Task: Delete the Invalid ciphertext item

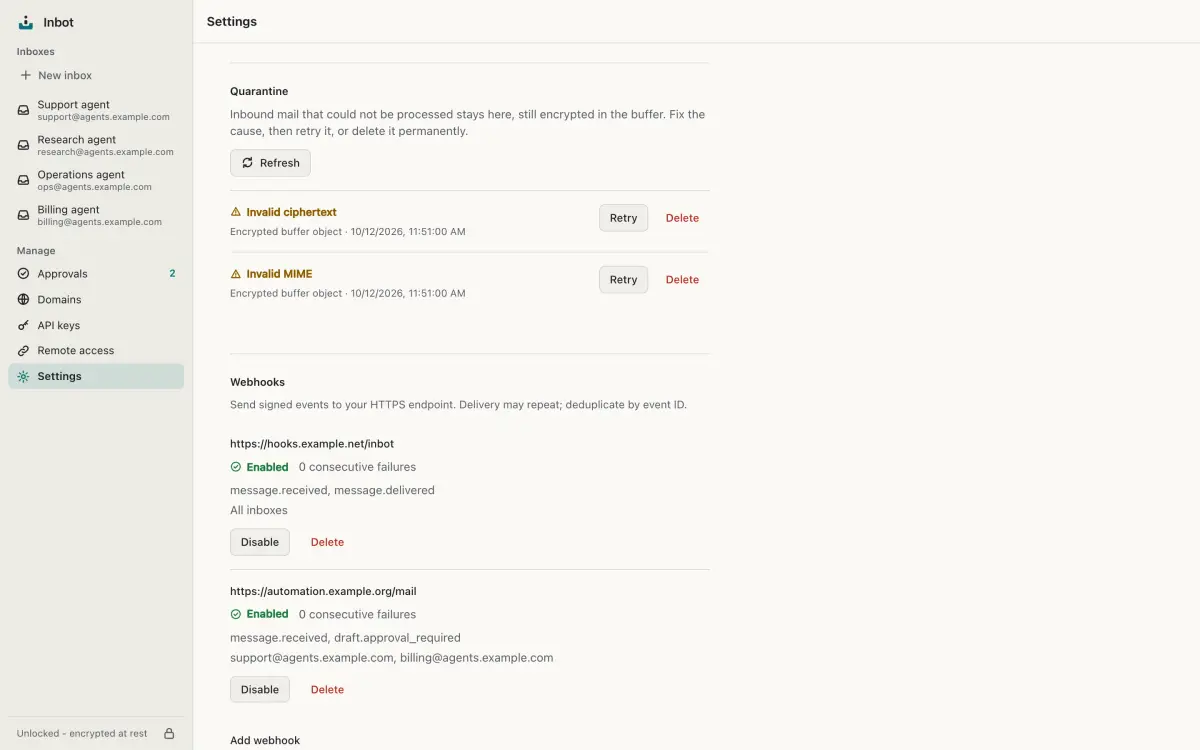Action: (x=682, y=218)
